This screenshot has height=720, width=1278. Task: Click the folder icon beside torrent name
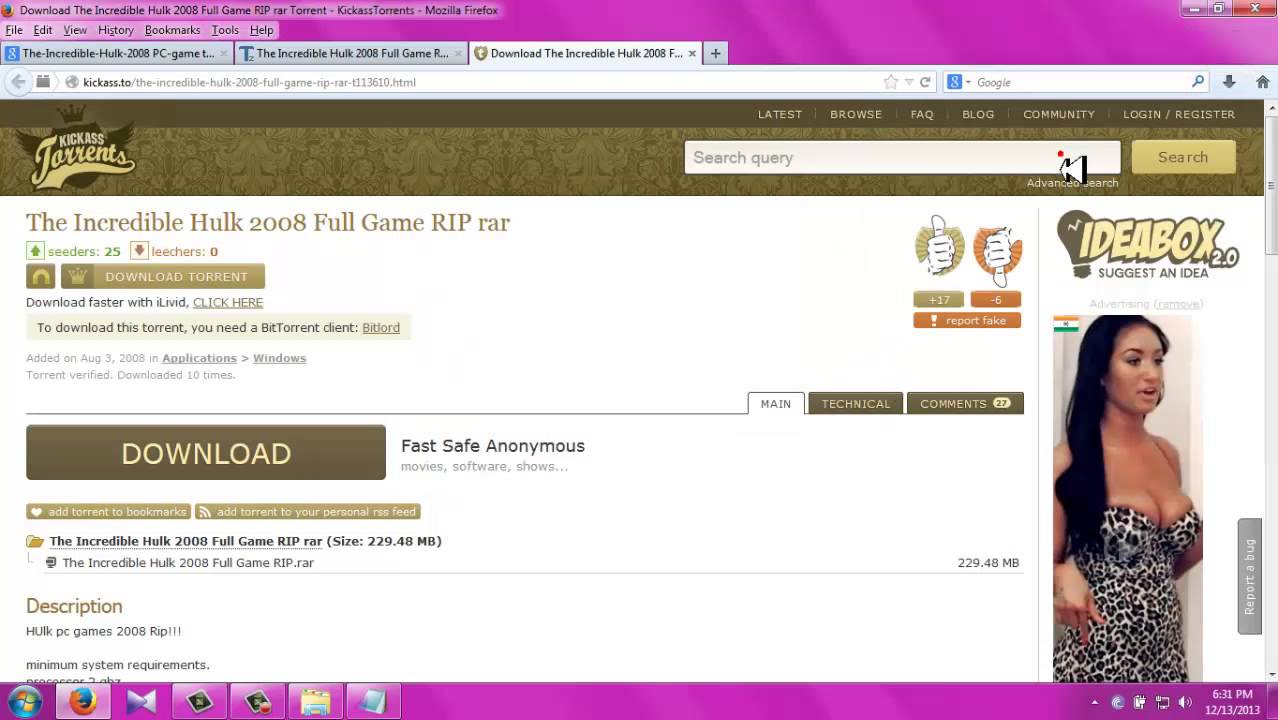point(35,541)
